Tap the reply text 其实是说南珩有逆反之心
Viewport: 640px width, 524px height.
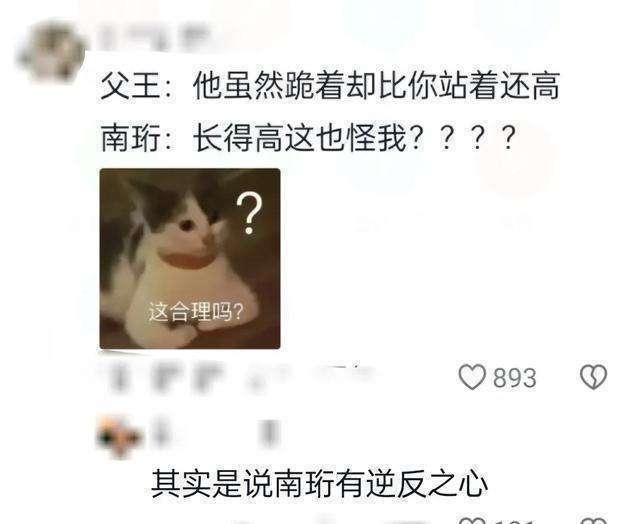320,484
